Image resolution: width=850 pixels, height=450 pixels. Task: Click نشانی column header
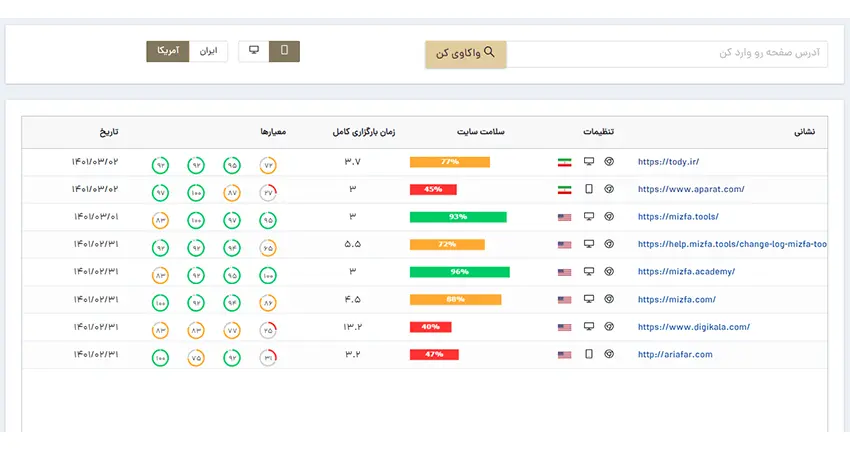coord(804,132)
